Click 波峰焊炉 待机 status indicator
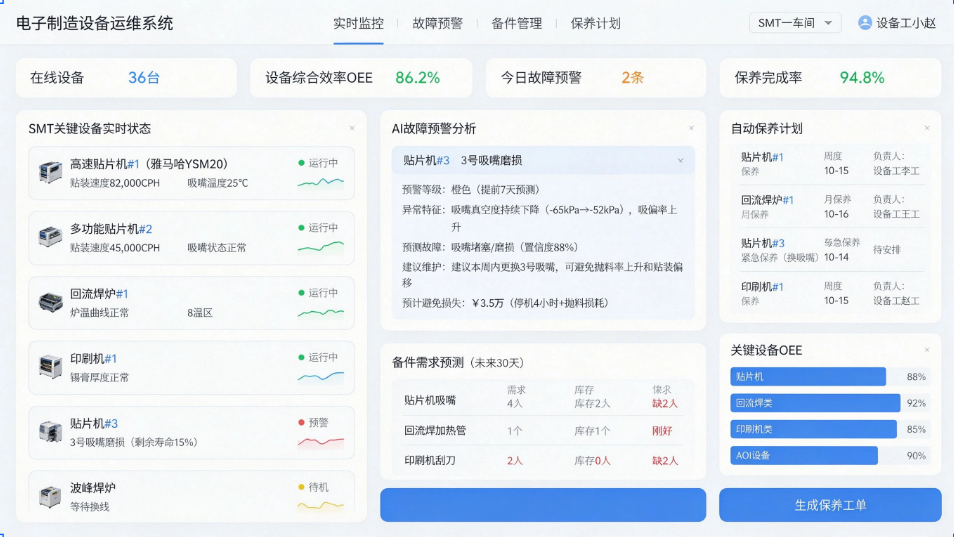The width and height of the screenshot is (954, 537). coord(313,487)
